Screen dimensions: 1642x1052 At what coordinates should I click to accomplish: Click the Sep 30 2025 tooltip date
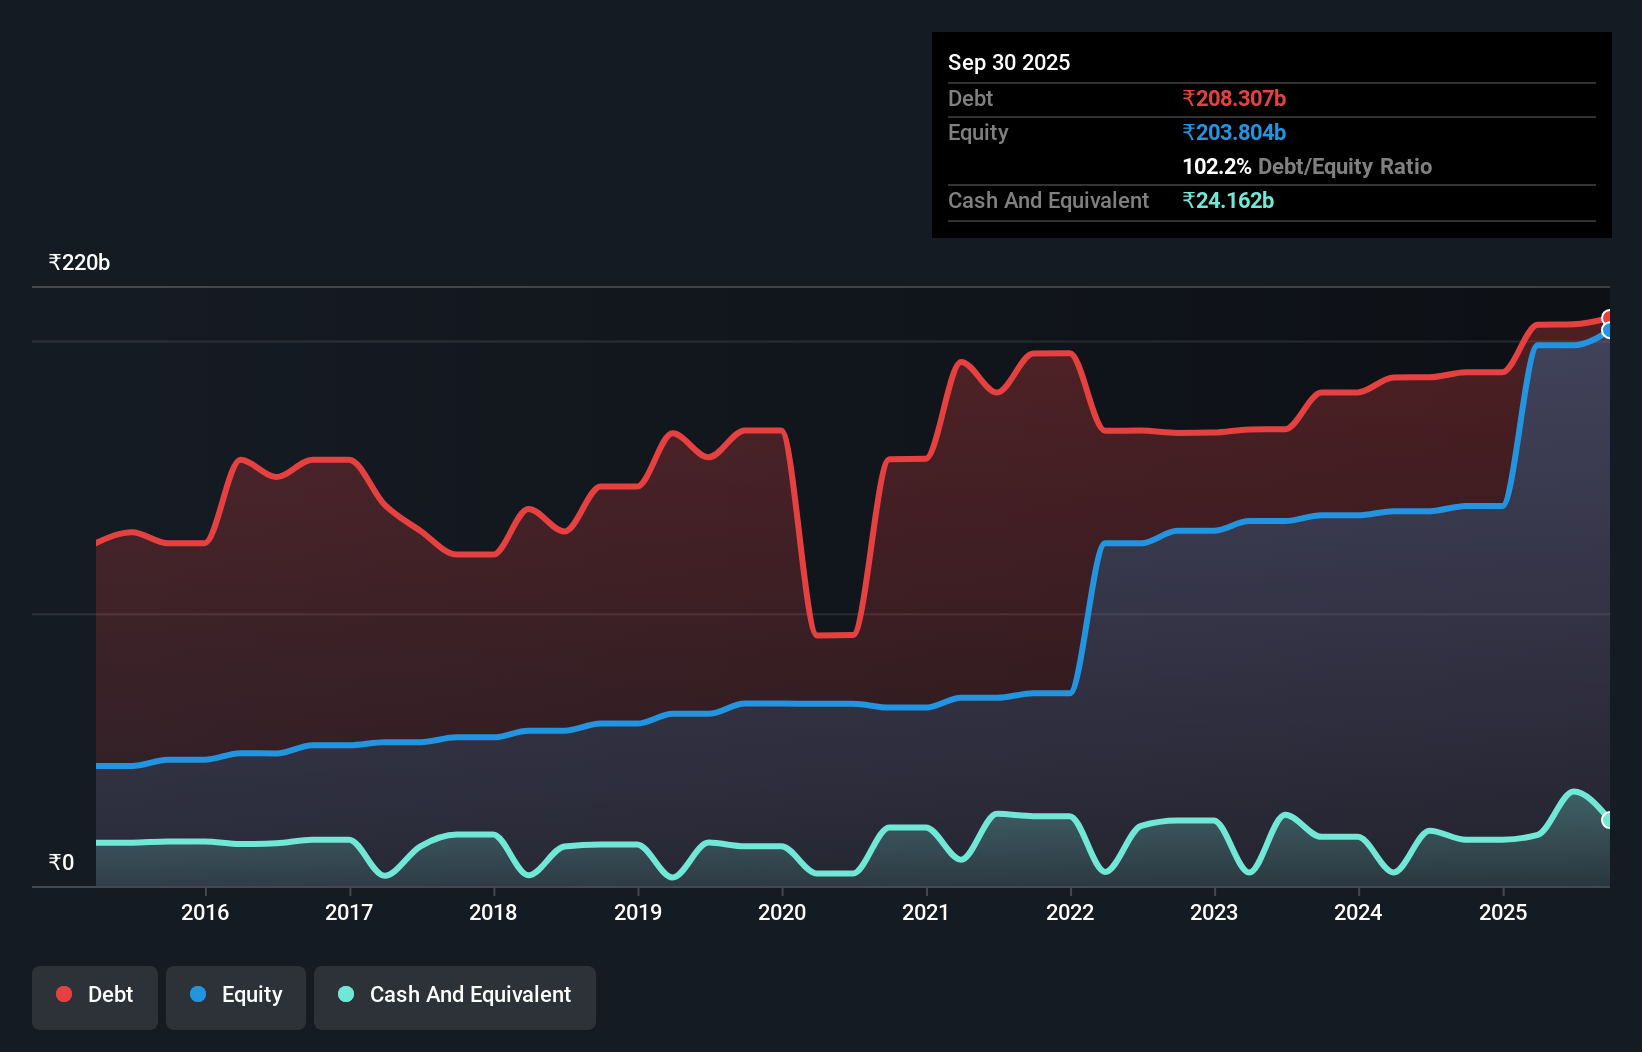1009,62
